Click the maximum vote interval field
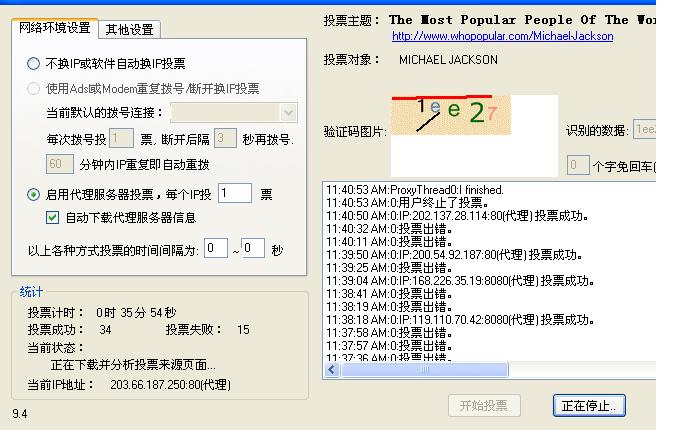 coord(253,248)
